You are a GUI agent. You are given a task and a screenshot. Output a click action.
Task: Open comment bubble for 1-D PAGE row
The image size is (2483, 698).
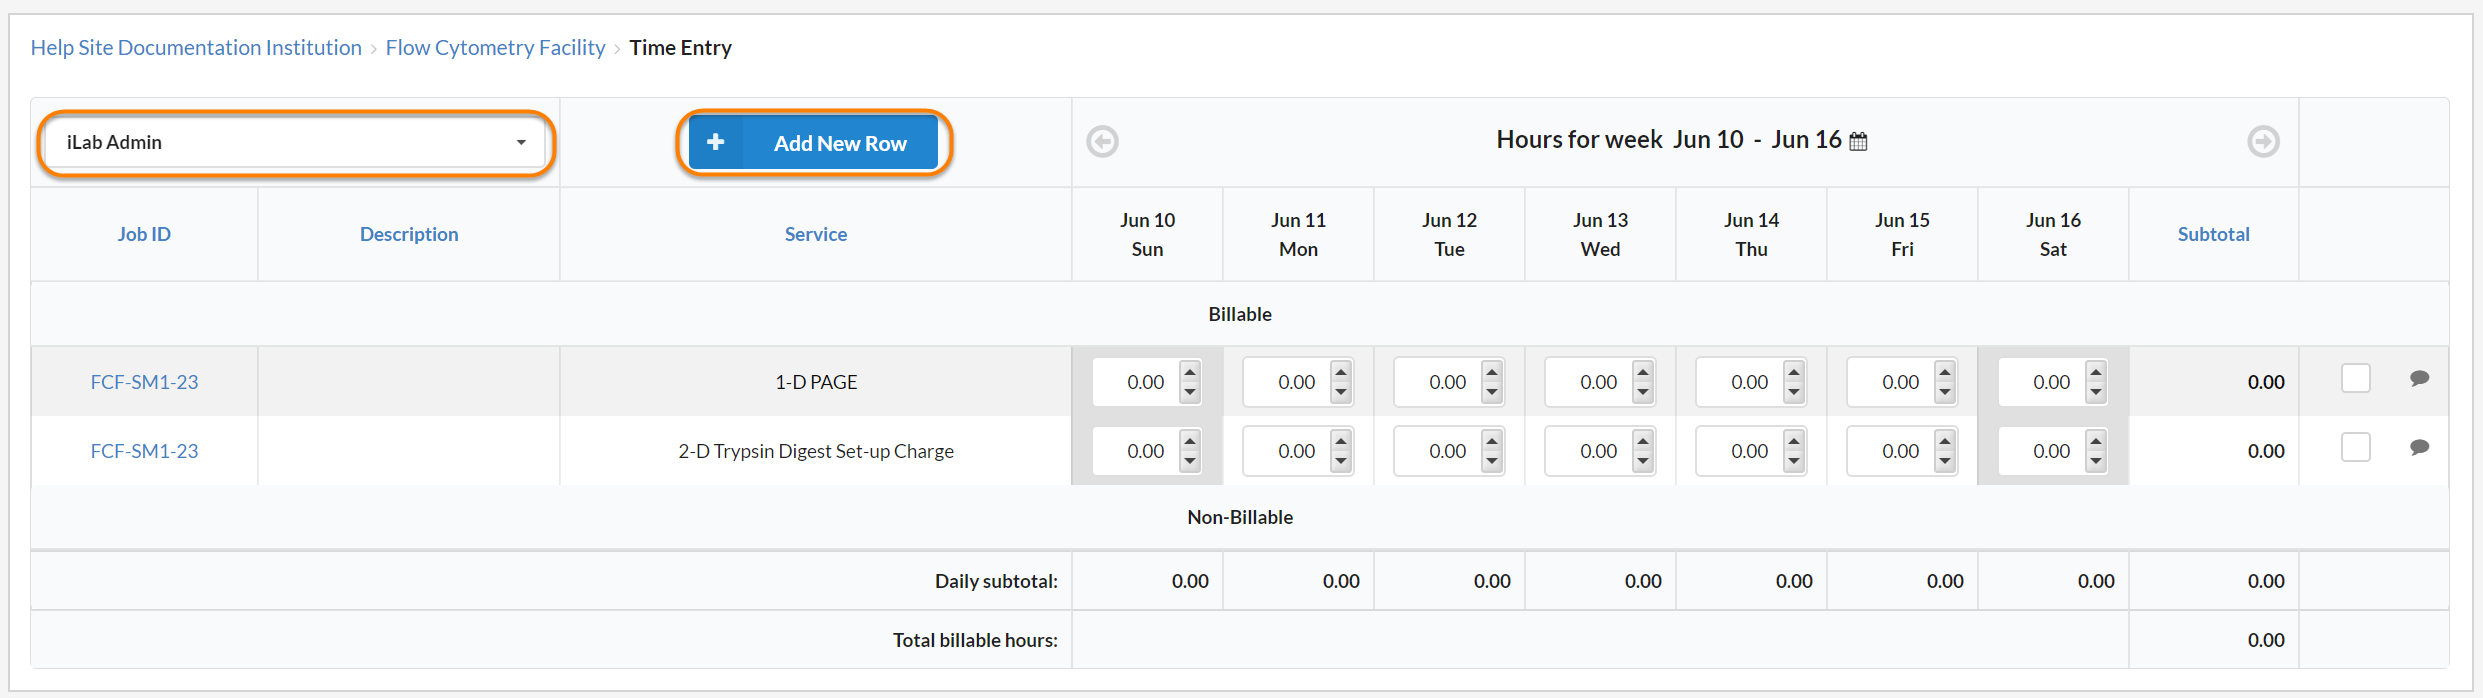2419,378
